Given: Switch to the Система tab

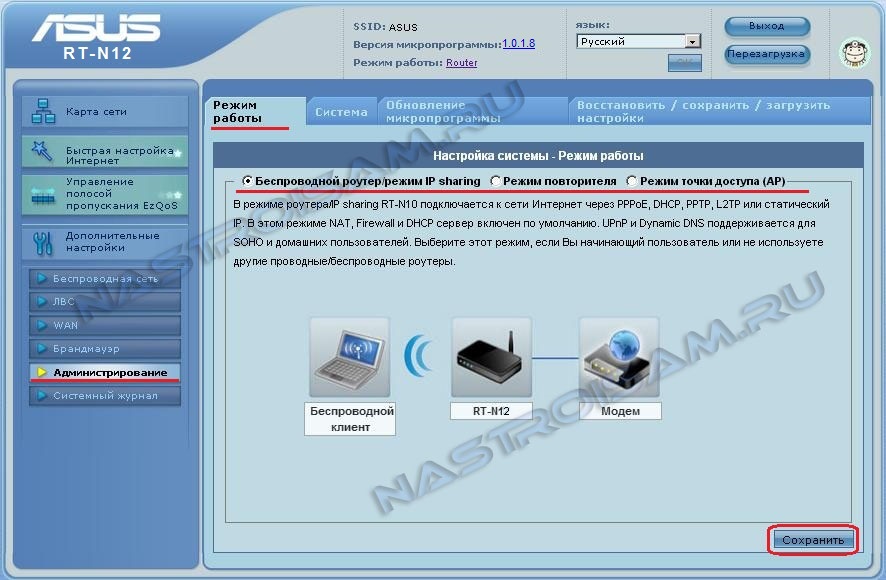Looking at the screenshot, I should pos(341,112).
